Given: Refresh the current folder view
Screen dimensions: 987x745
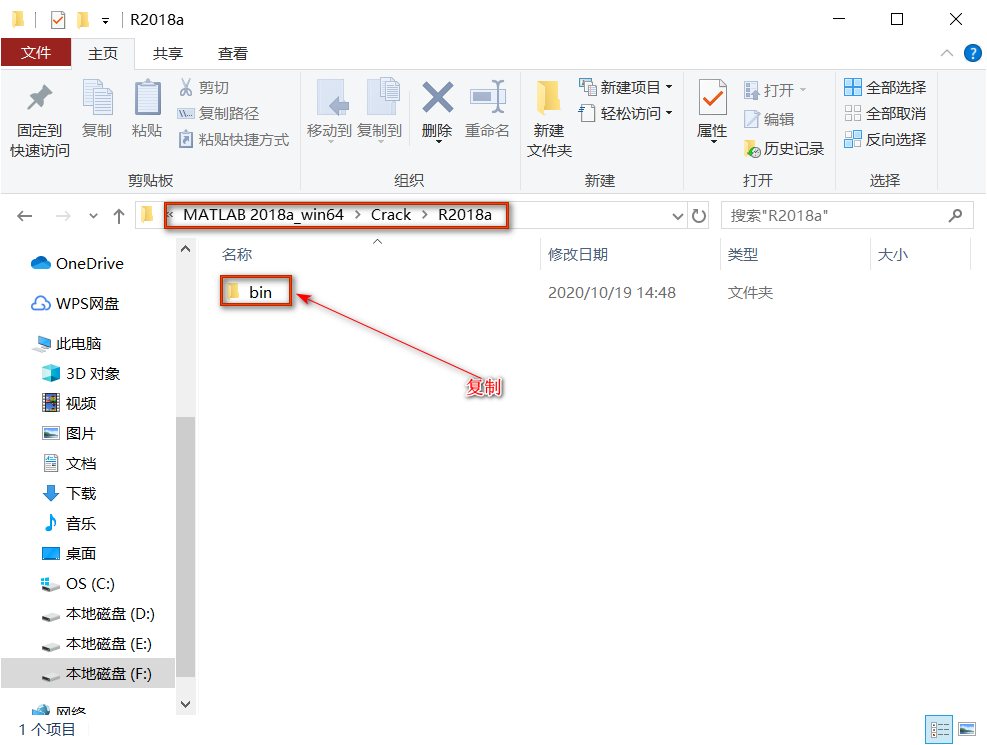Looking at the screenshot, I should (699, 216).
